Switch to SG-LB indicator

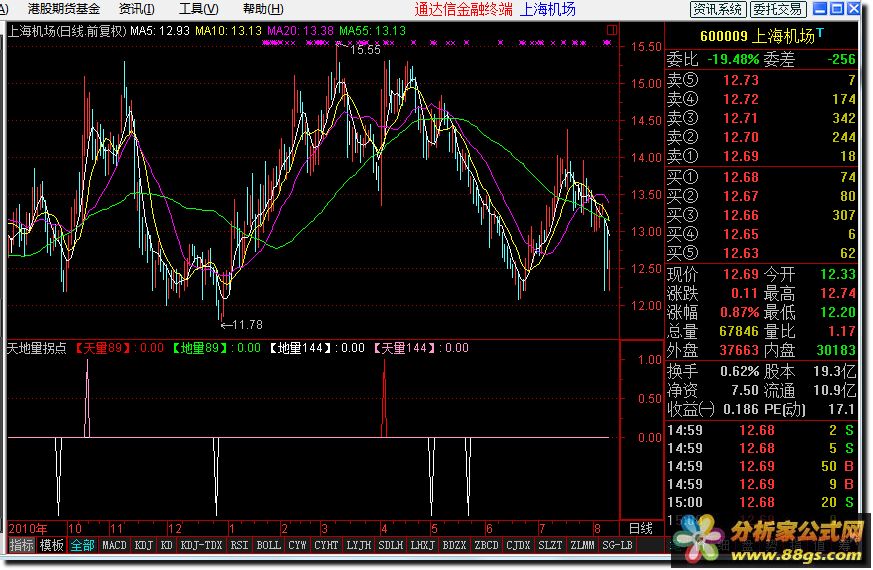(x=617, y=545)
